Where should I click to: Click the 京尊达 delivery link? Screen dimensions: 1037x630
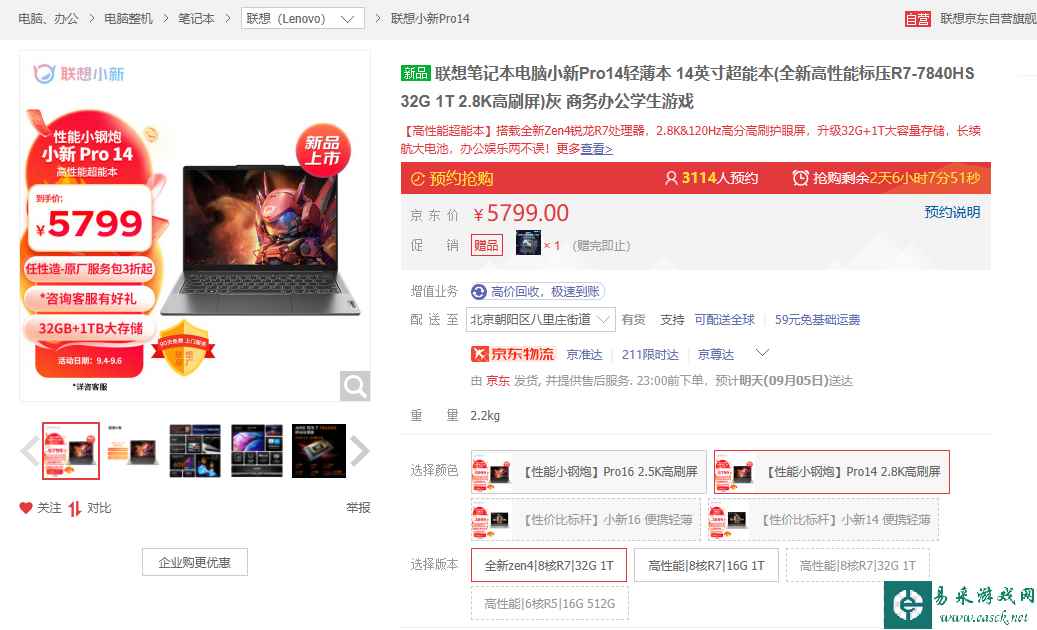(x=716, y=355)
